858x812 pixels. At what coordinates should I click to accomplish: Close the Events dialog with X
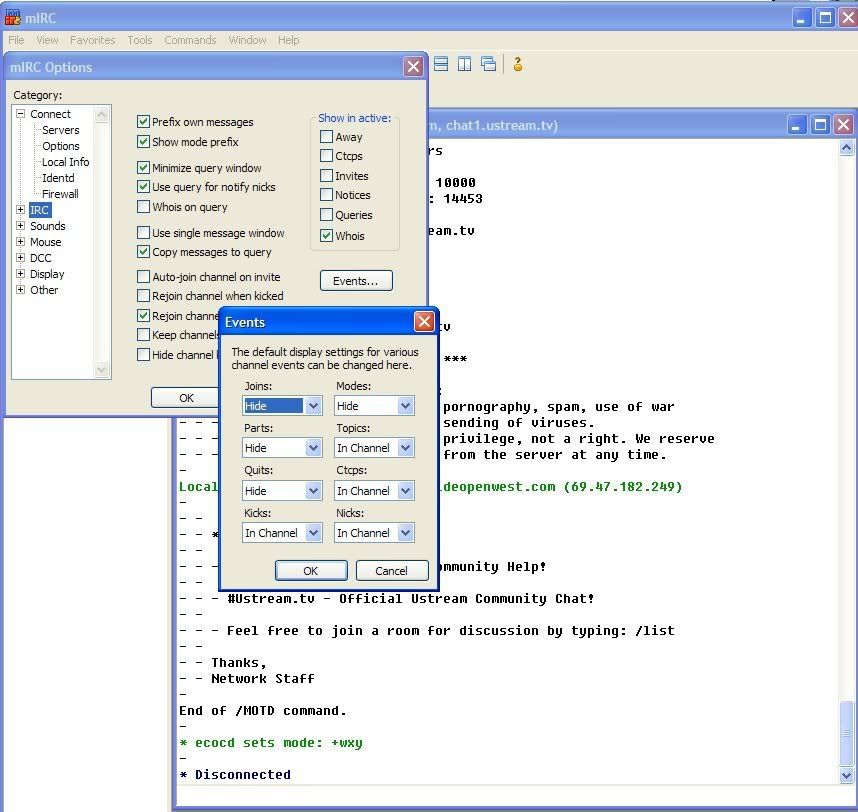coord(424,321)
